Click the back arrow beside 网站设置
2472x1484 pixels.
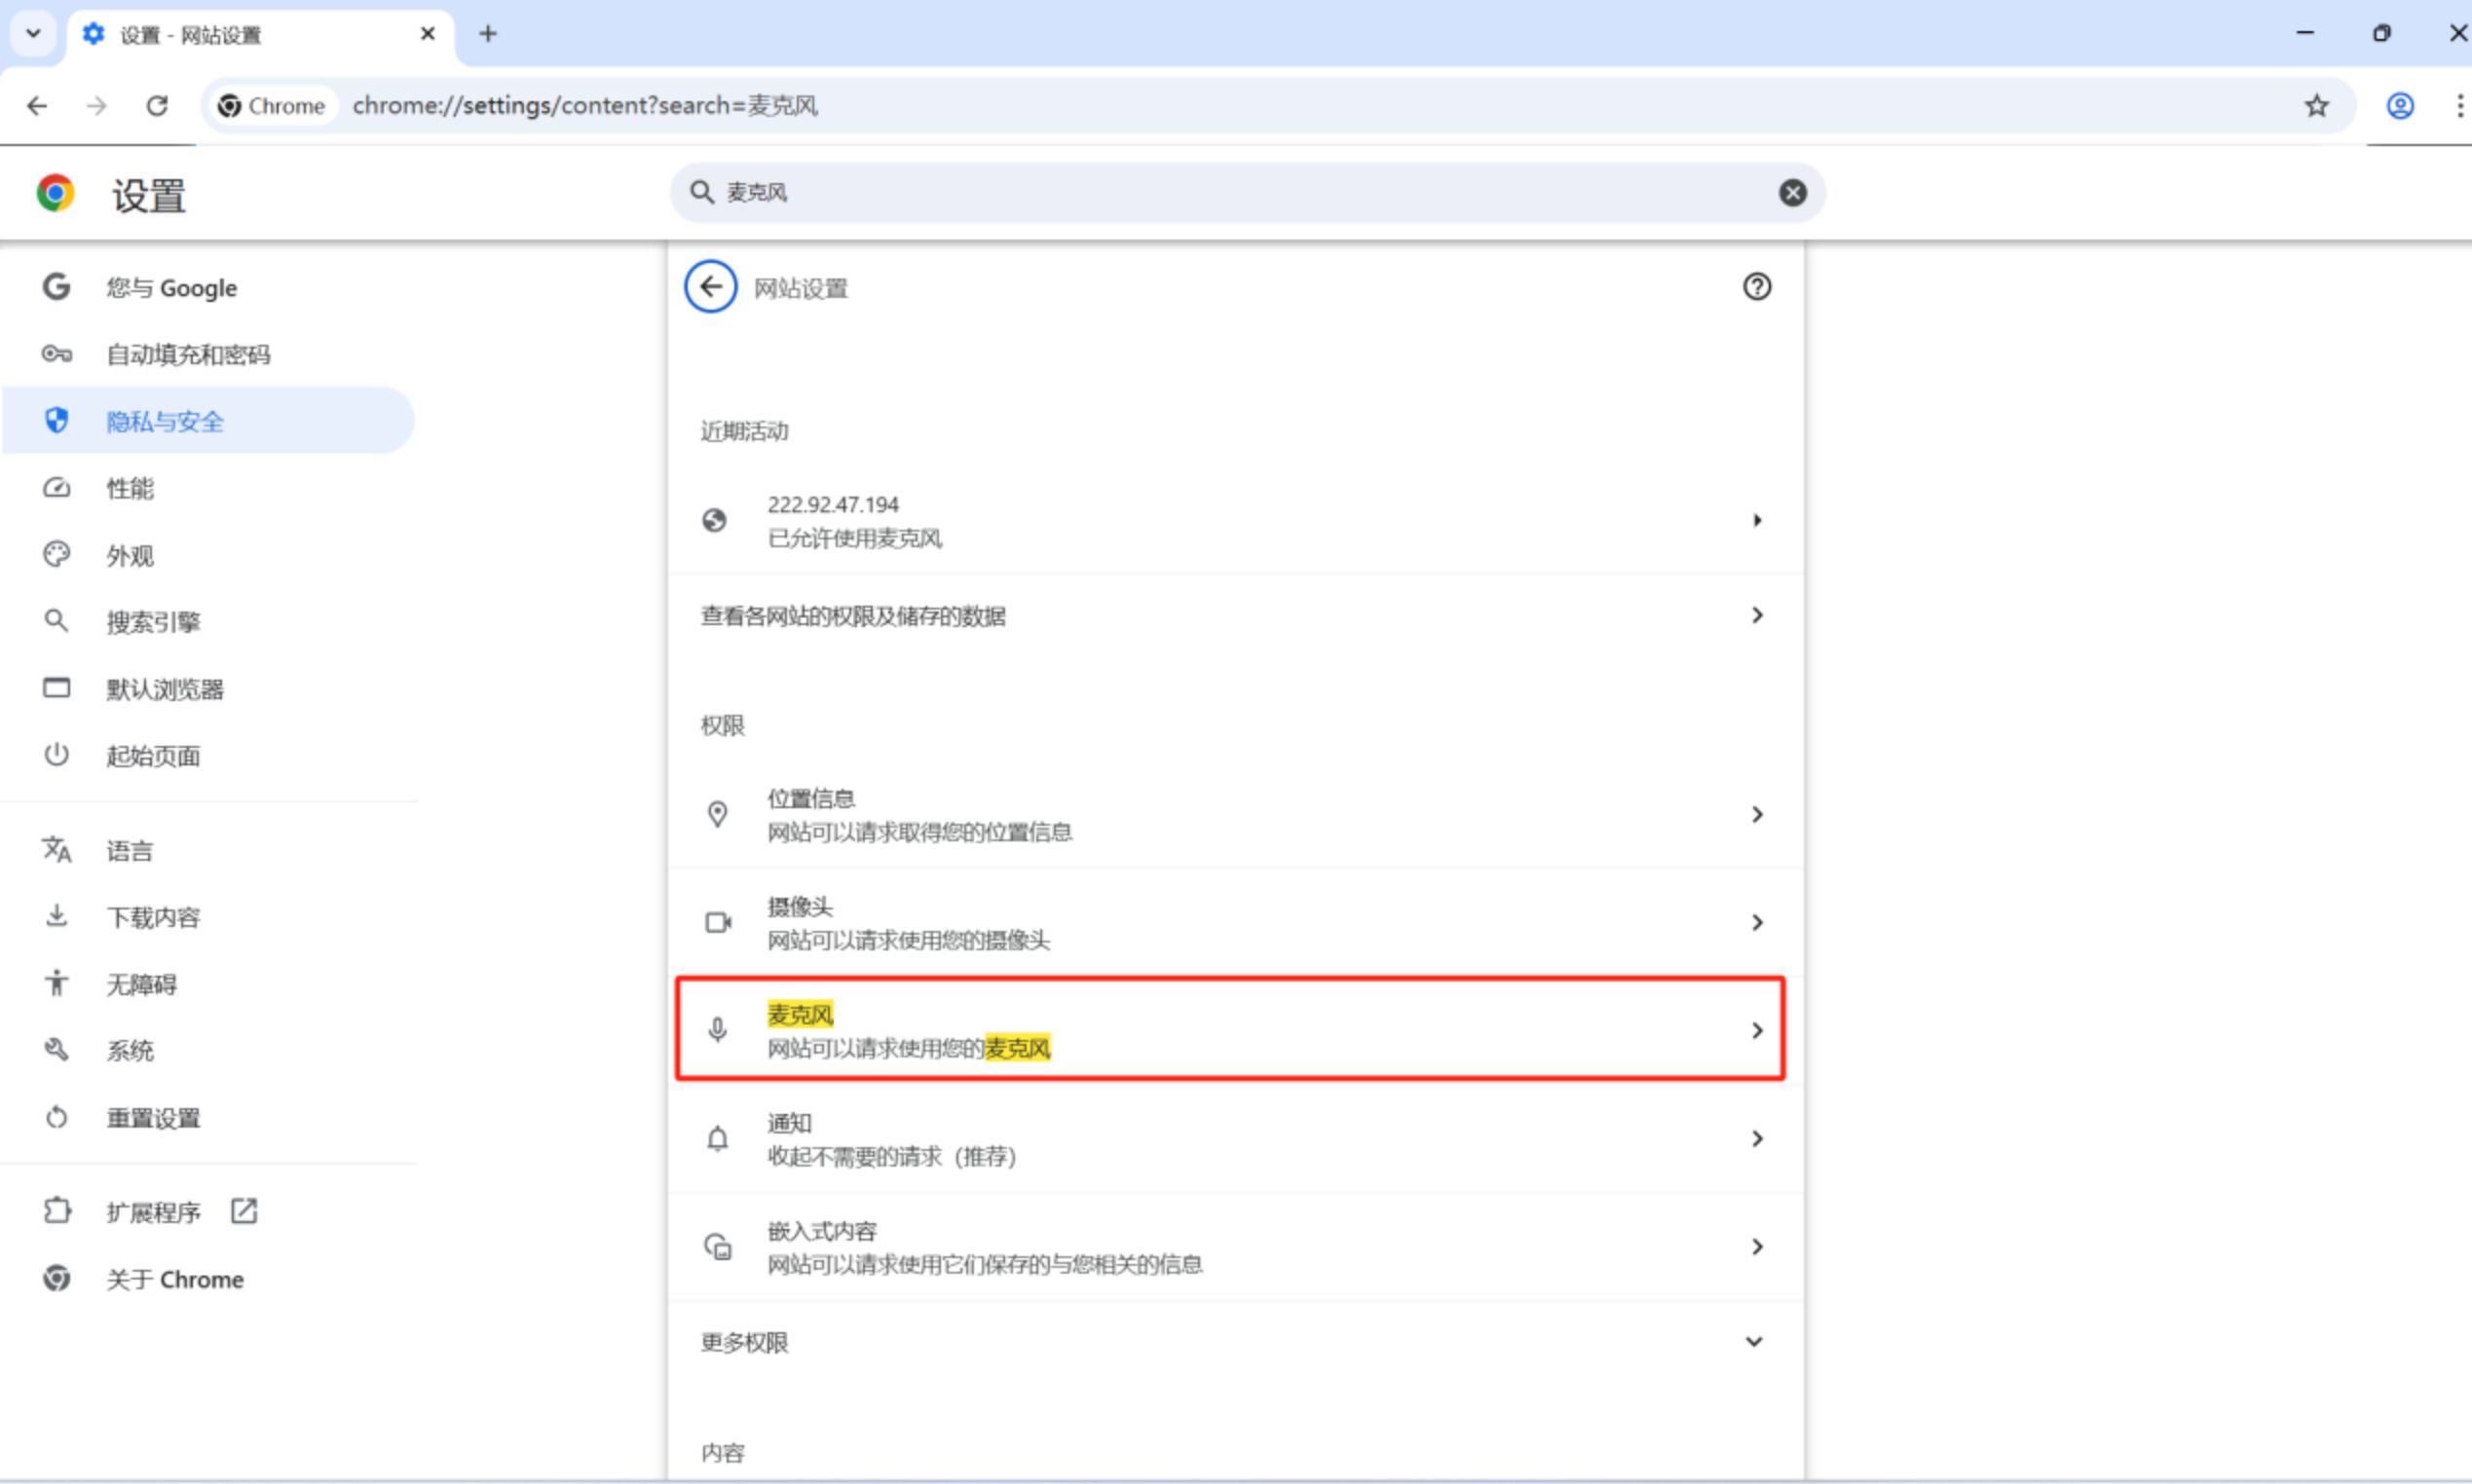[x=710, y=288]
